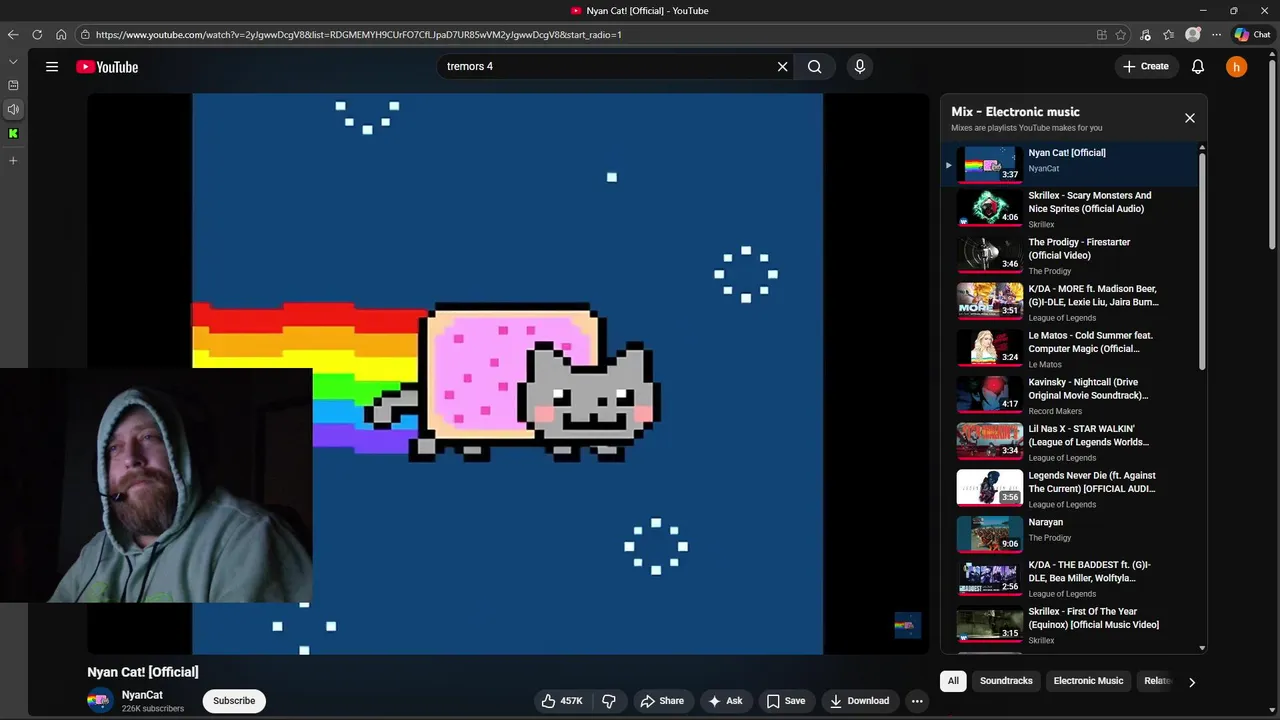This screenshot has height=720, width=1280.
Task: Save video to a playlist
Action: click(x=785, y=701)
